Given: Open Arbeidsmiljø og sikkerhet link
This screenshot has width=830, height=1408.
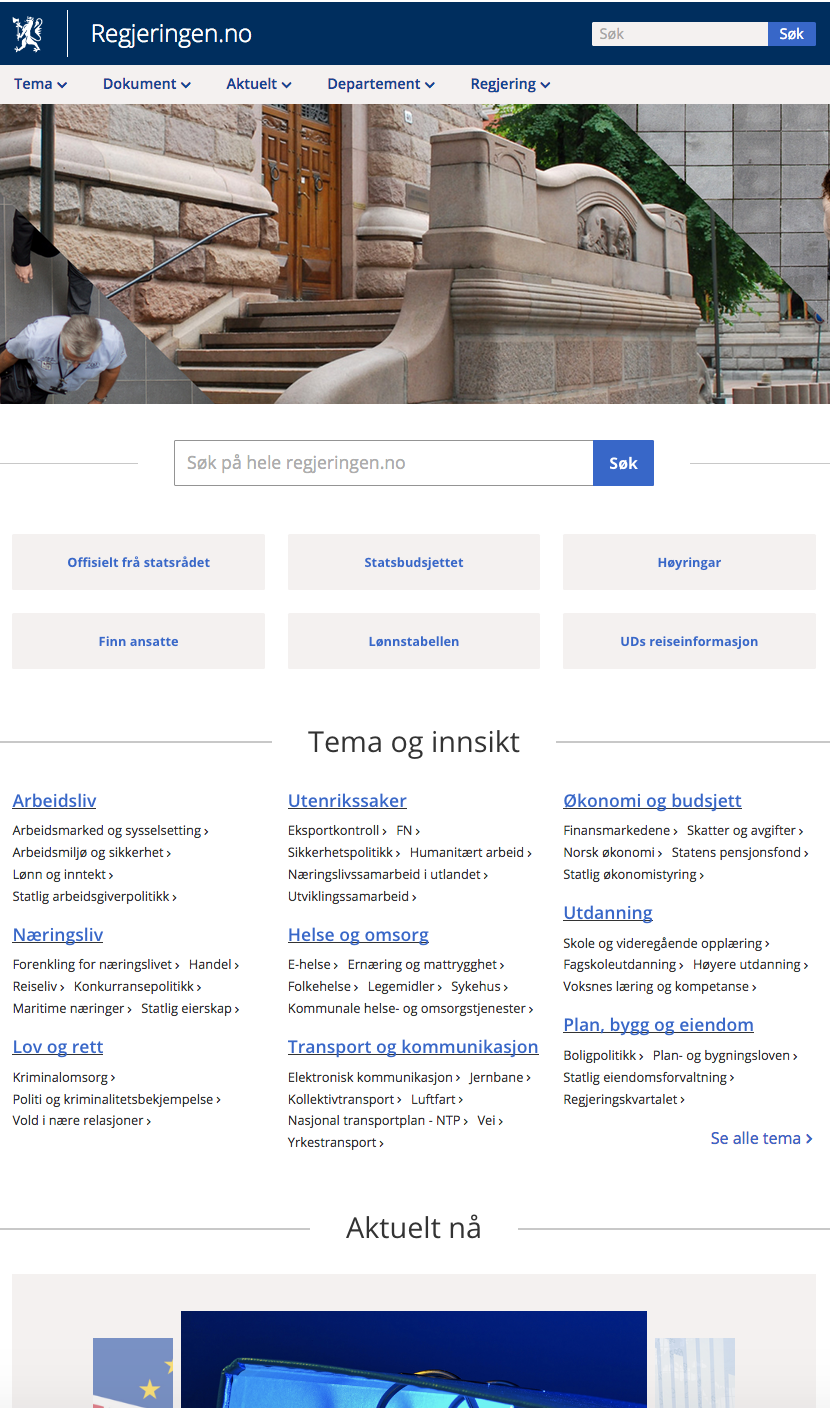Looking at the screenshot, I should pyautogui.click(x=92, y=853).
